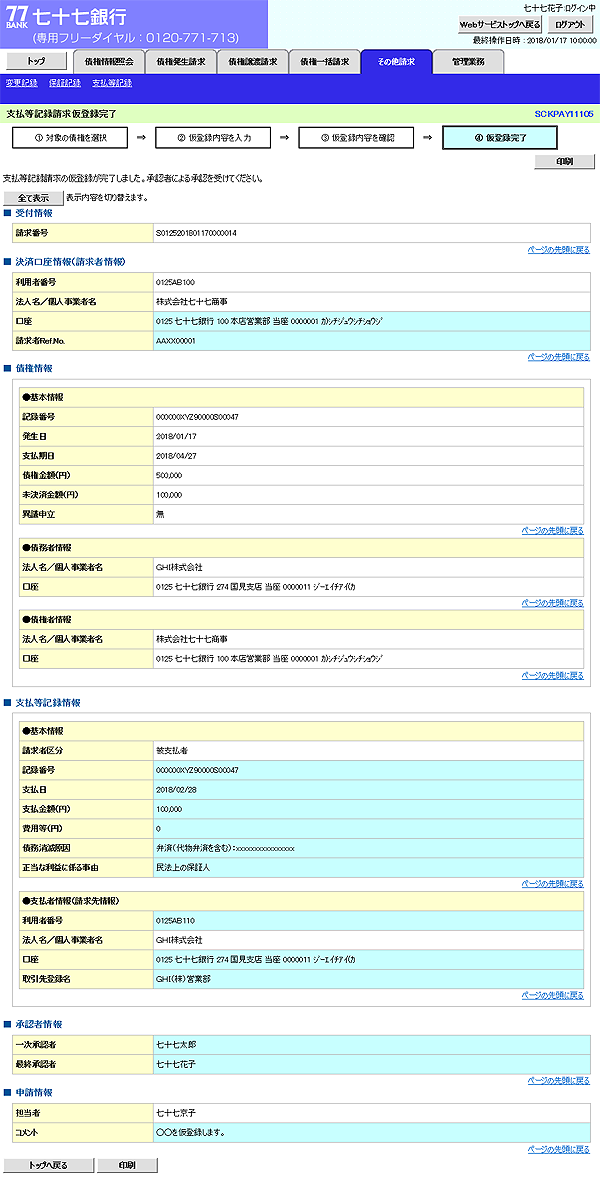Click ページの先頭に戻る under 決済口座情報 section
Image resolution: width=600 pixels, height=1181 pixels.
559,356
